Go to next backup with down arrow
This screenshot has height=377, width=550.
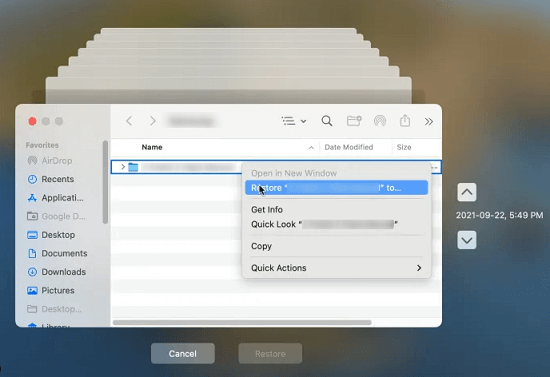pos(467,240)
